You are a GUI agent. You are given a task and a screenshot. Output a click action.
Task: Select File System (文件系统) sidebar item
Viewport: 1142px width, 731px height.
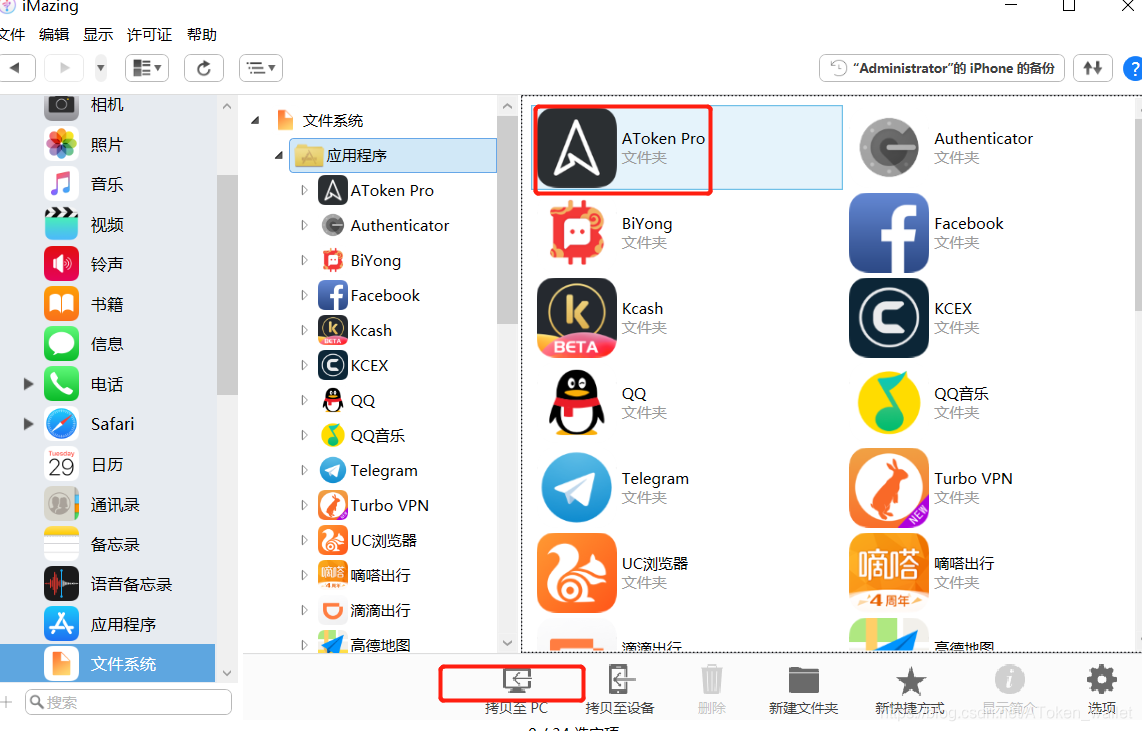tap(107, 663)
